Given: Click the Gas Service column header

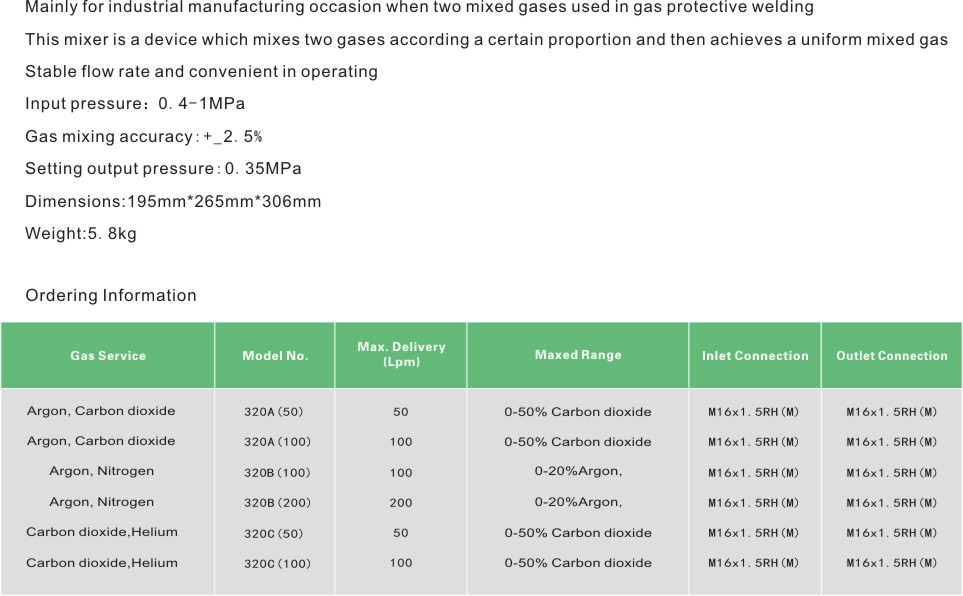Looking at the screenshot, I should (108, 356).
